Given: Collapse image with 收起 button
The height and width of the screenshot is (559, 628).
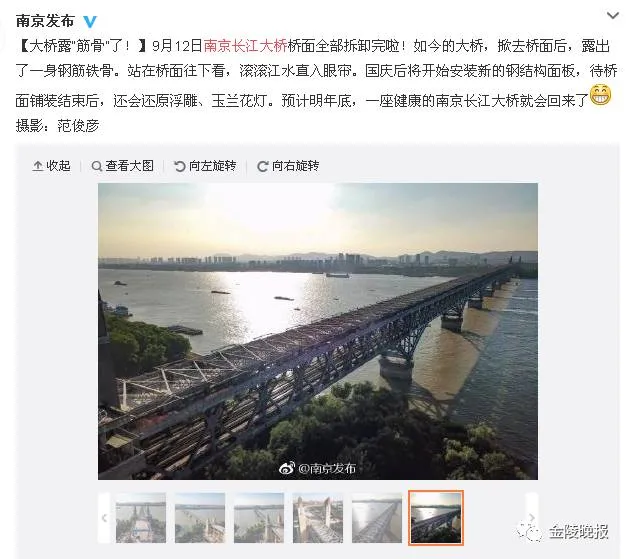Looking at the screenshot, I should 51,166.
